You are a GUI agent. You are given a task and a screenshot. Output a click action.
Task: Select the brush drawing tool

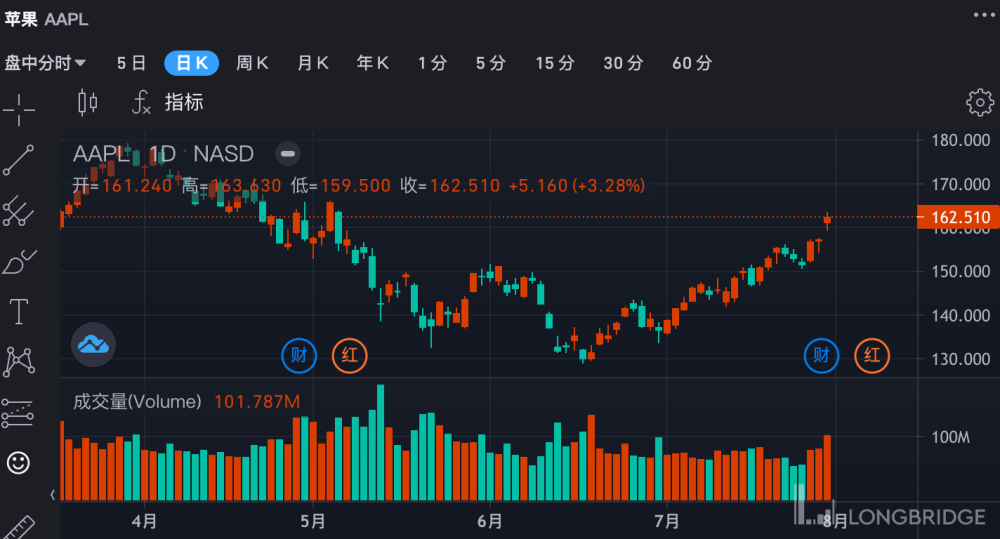(x=19, y=261)
